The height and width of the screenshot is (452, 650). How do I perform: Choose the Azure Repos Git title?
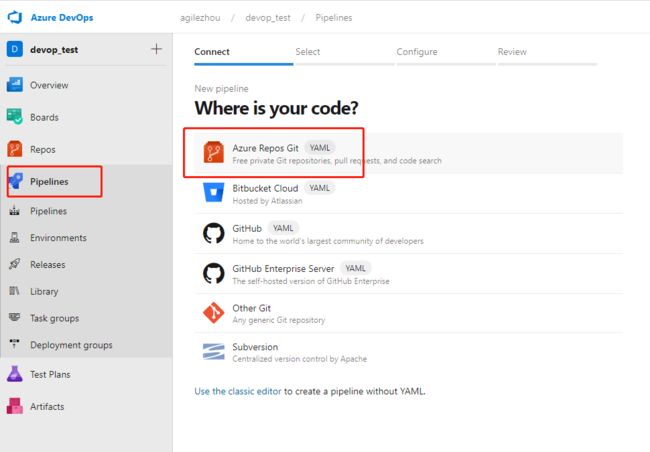(265, 148)
